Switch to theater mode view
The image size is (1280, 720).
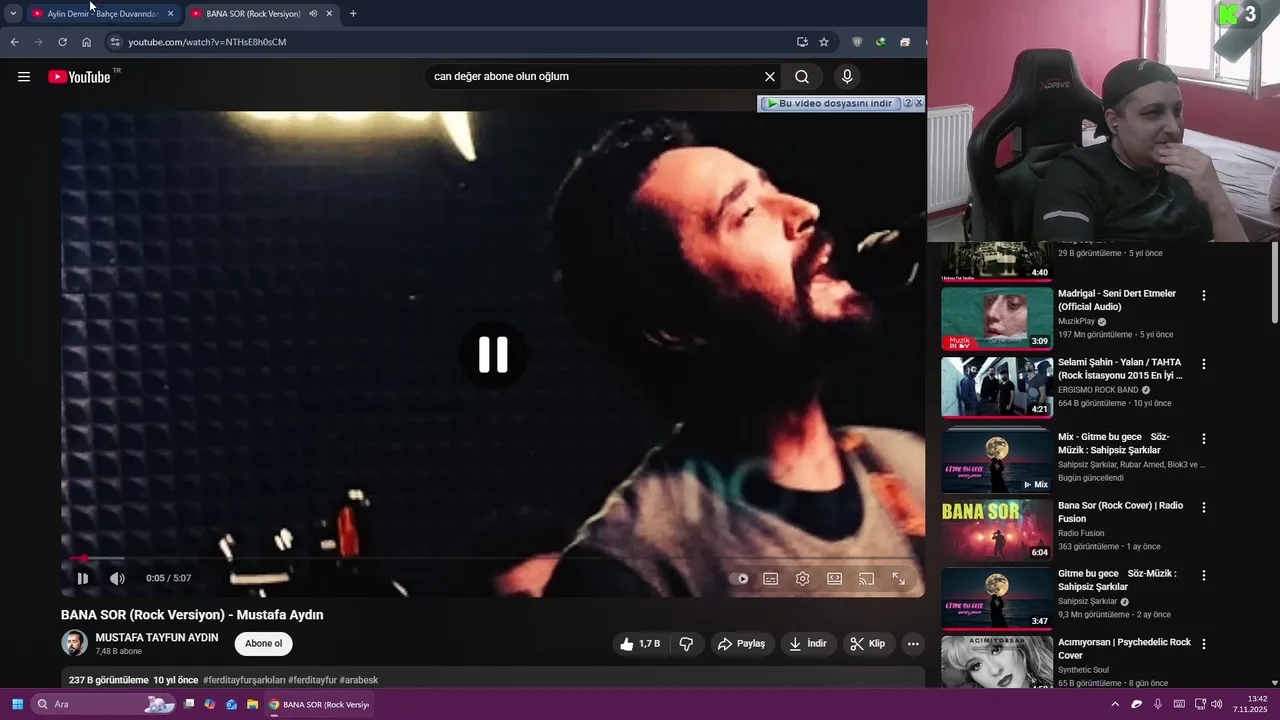pos(835,578)
